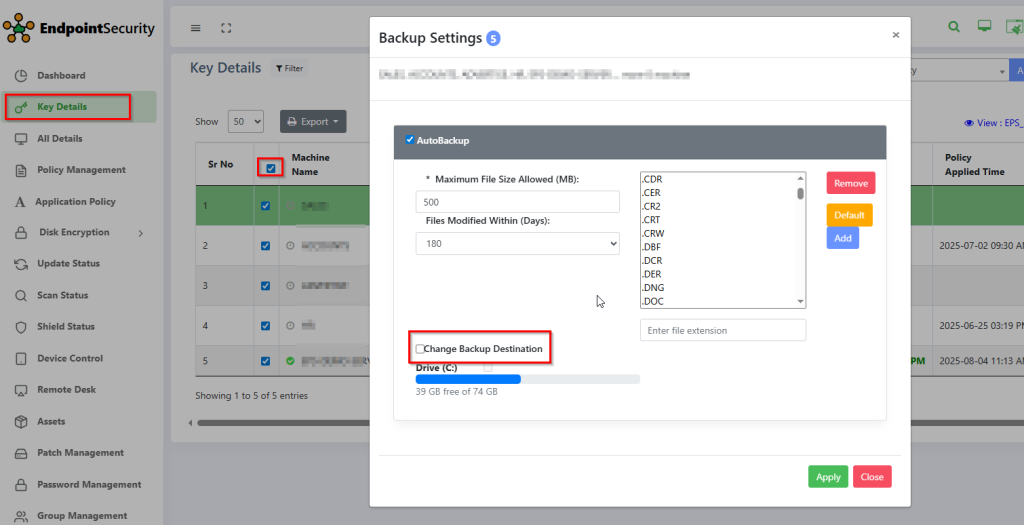
Task: Click the Remote Desk icon
Action: [x=21, y=390]
